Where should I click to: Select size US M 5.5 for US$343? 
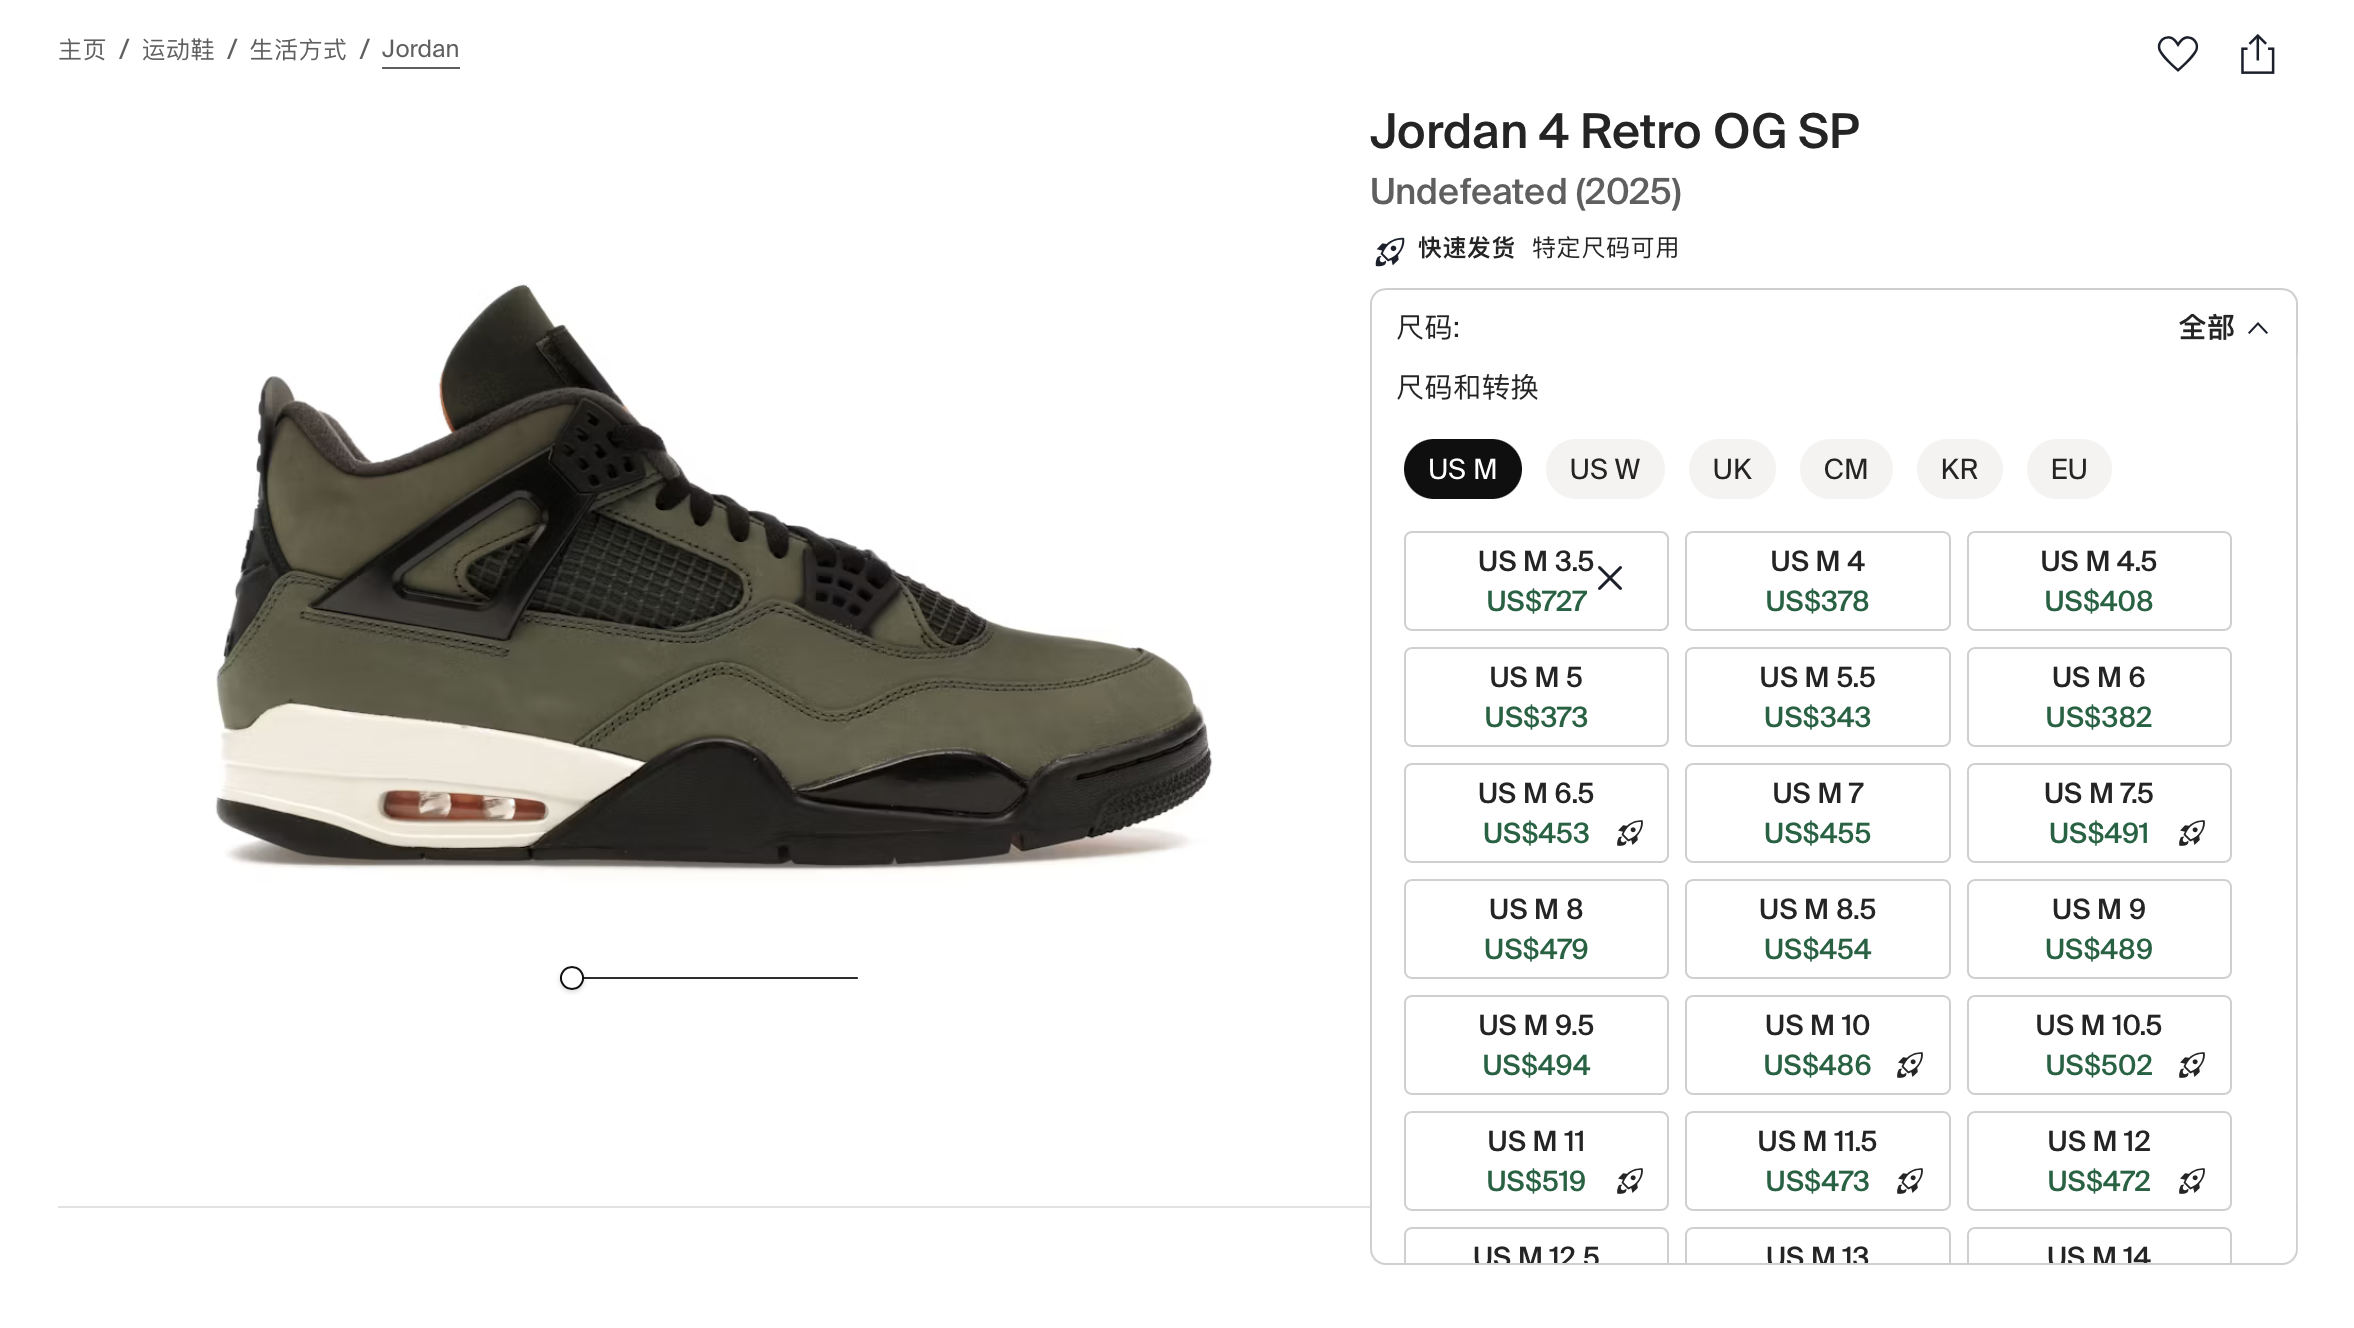pos(1816,696)
